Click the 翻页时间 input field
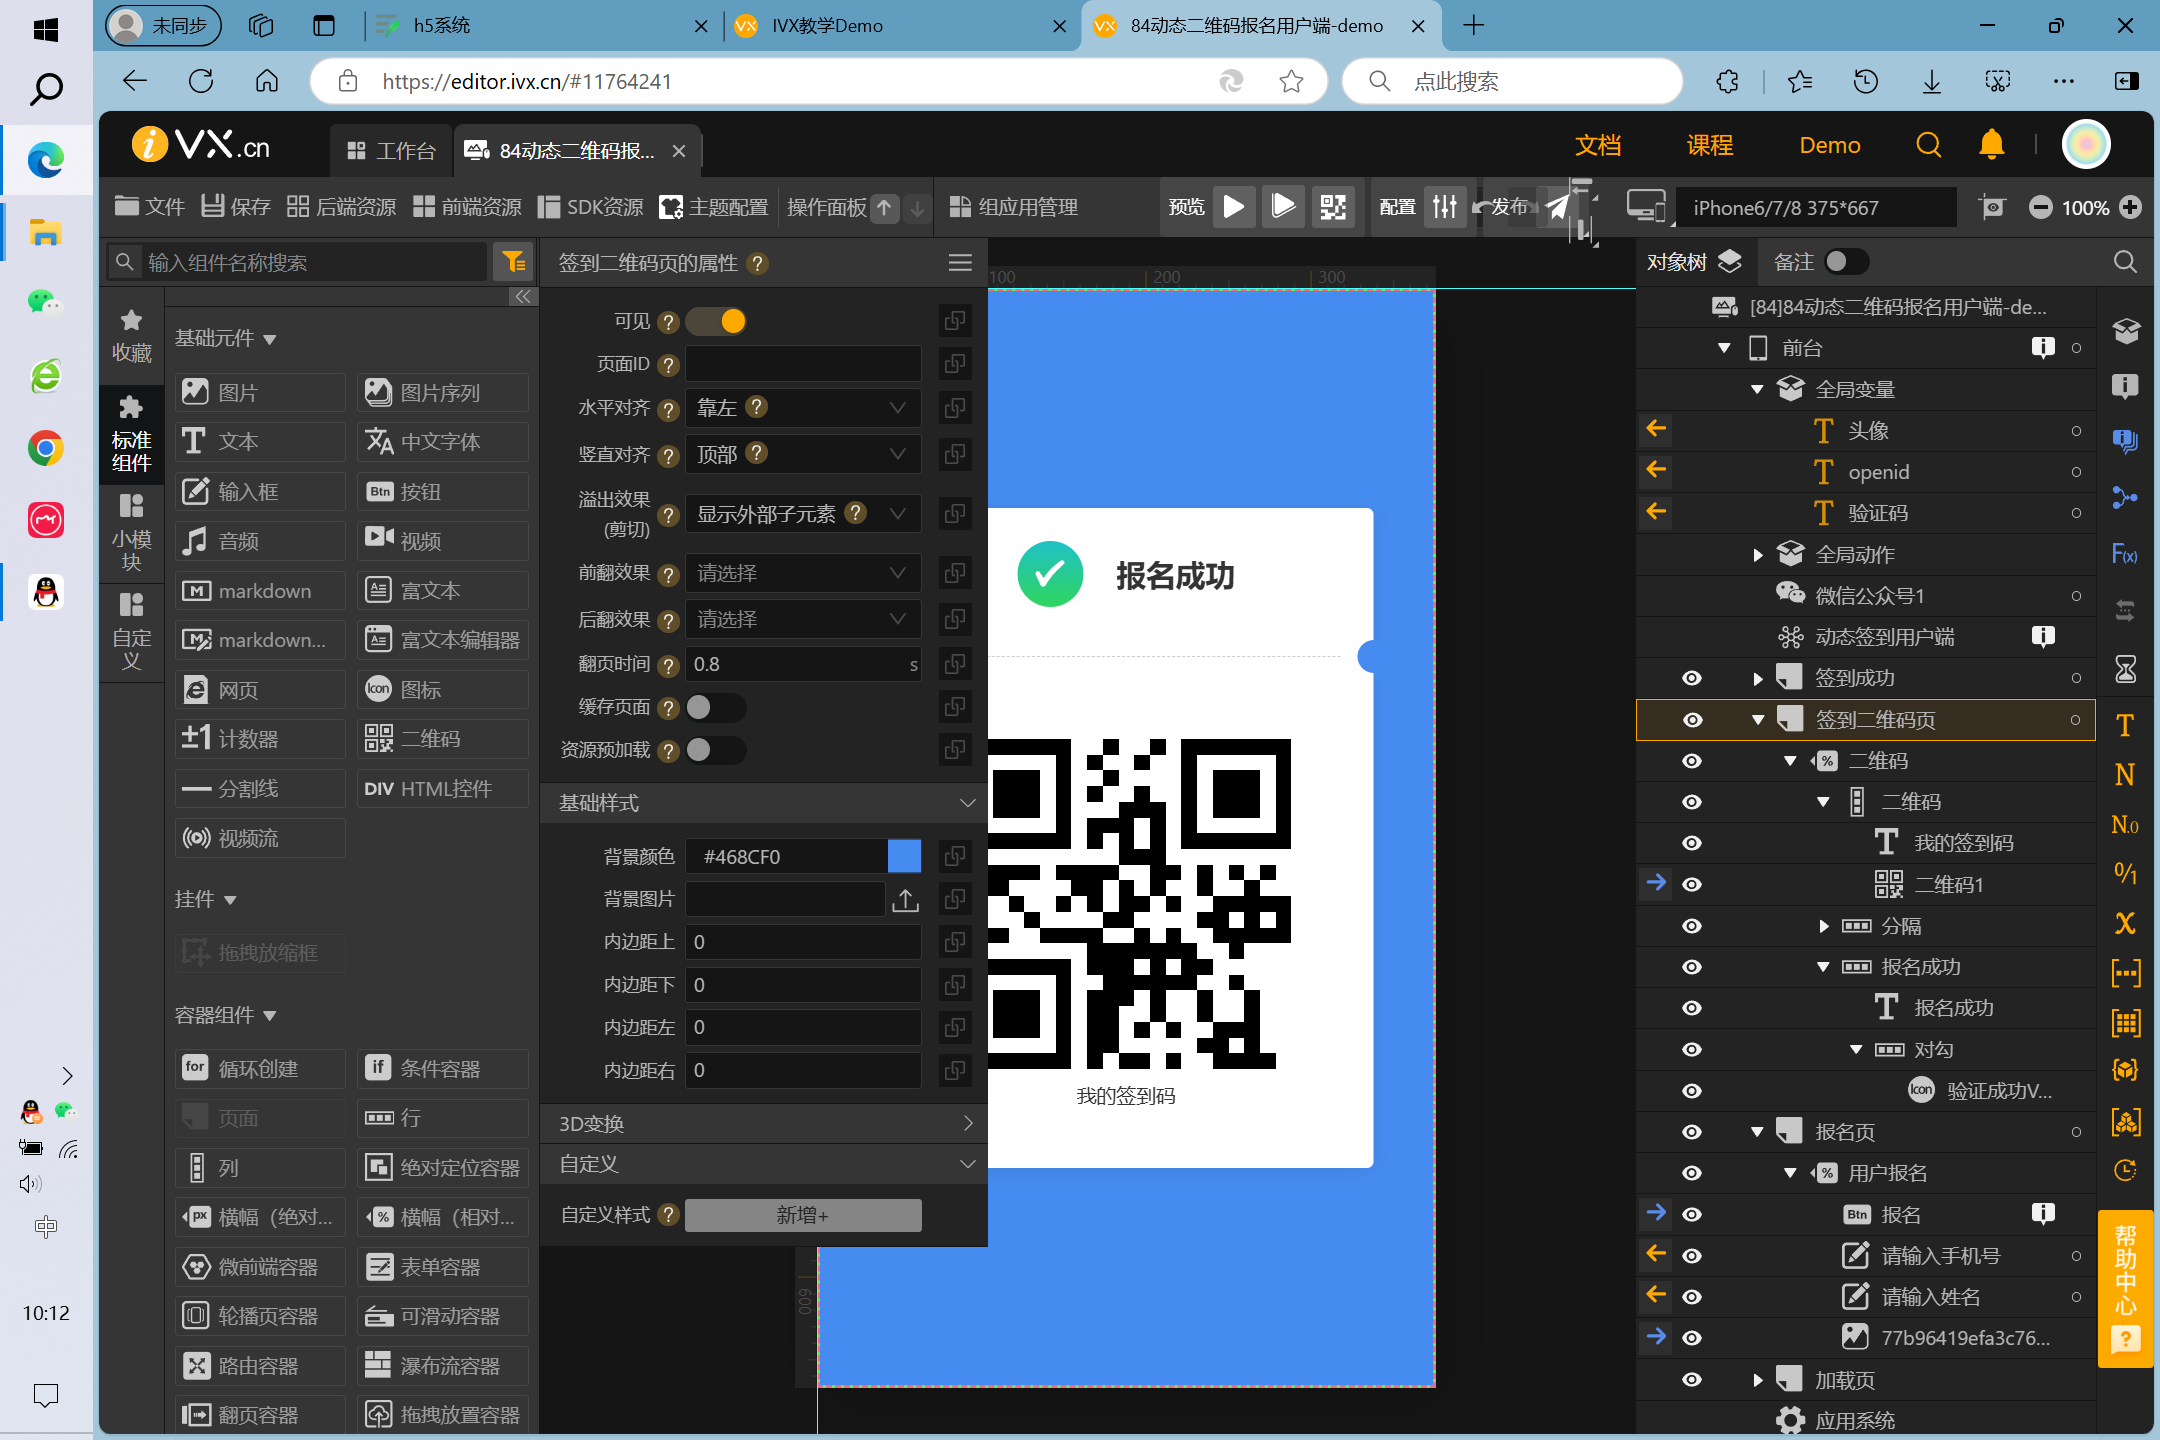This screenshot has height=1440, width=2160. click(x=802, y=665)
